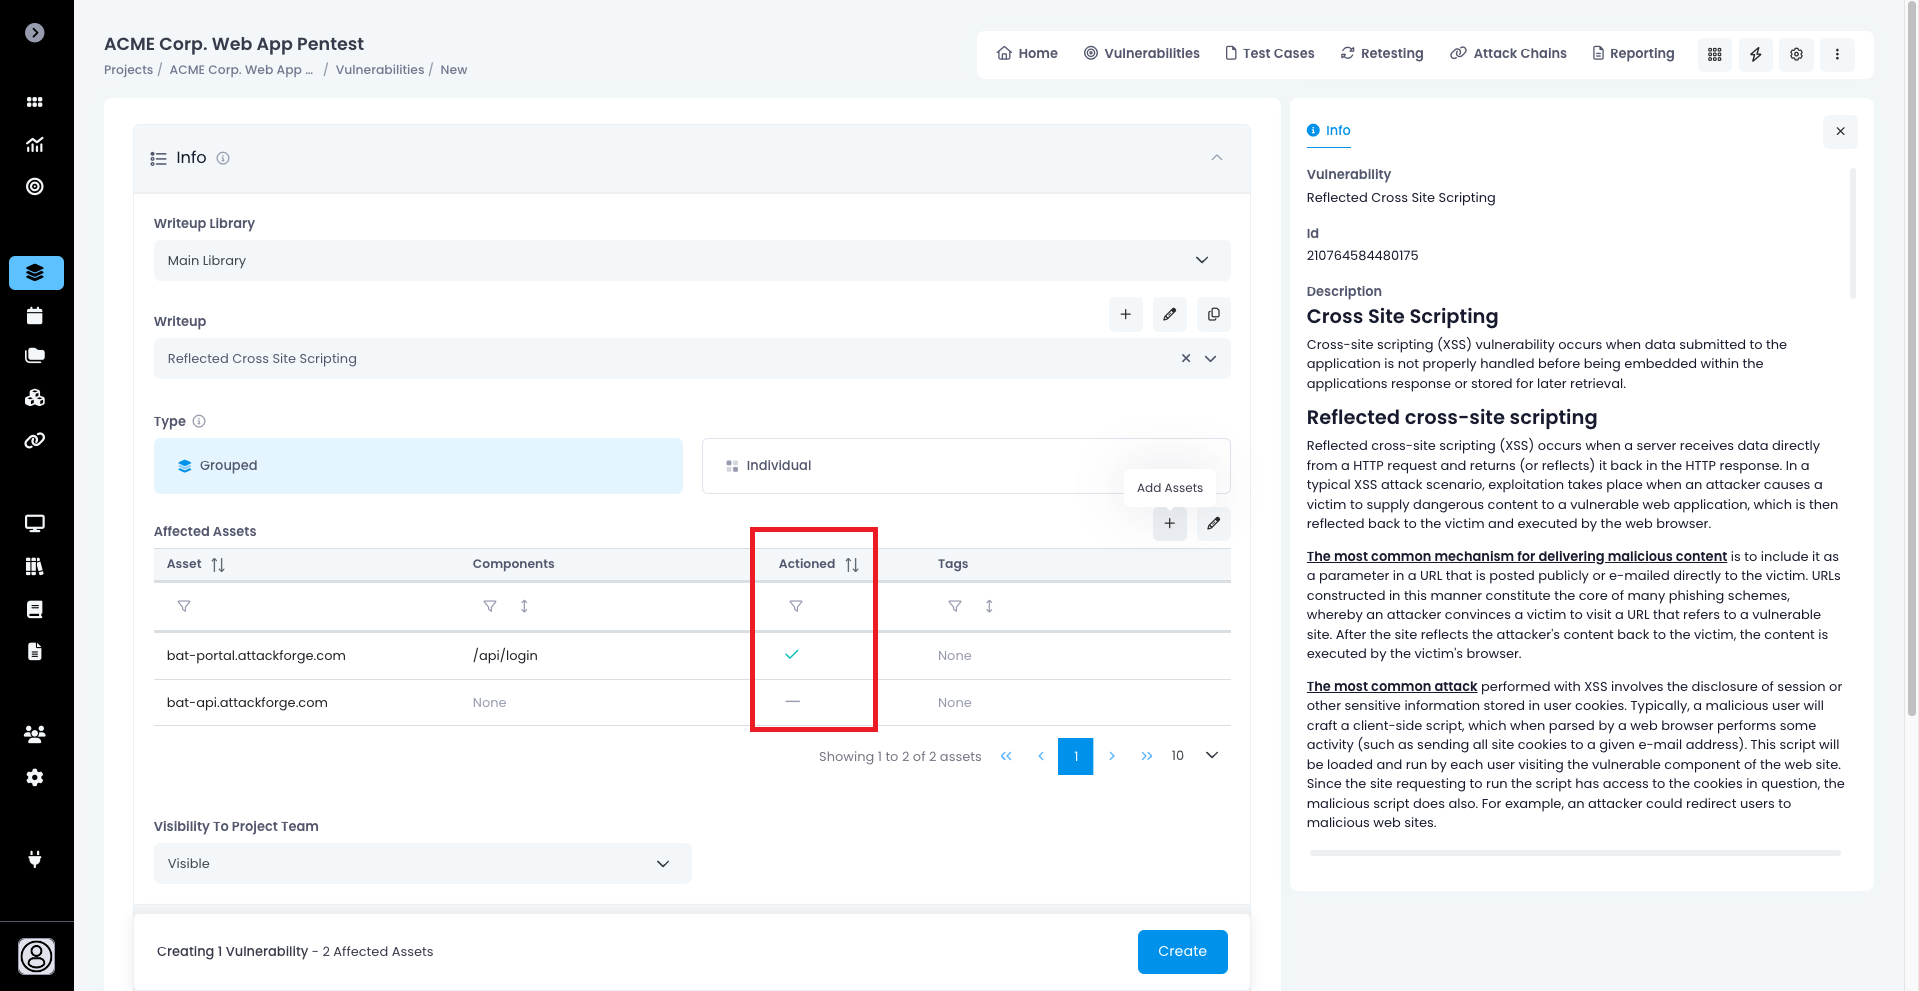1919x991 pixels.
Task: Click the Projects breadcrumb link
Action: pyautogui.click(x=128, y=70)
